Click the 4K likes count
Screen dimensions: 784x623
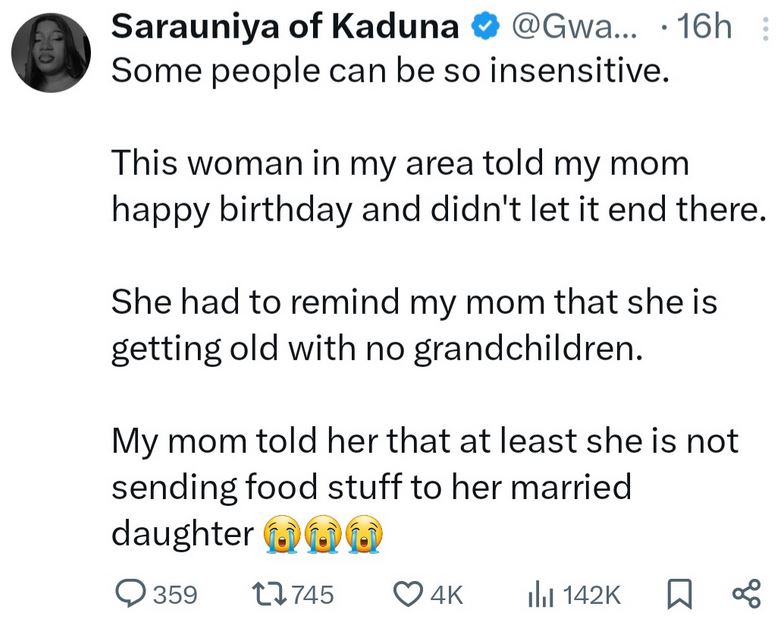tap(445, 595)
